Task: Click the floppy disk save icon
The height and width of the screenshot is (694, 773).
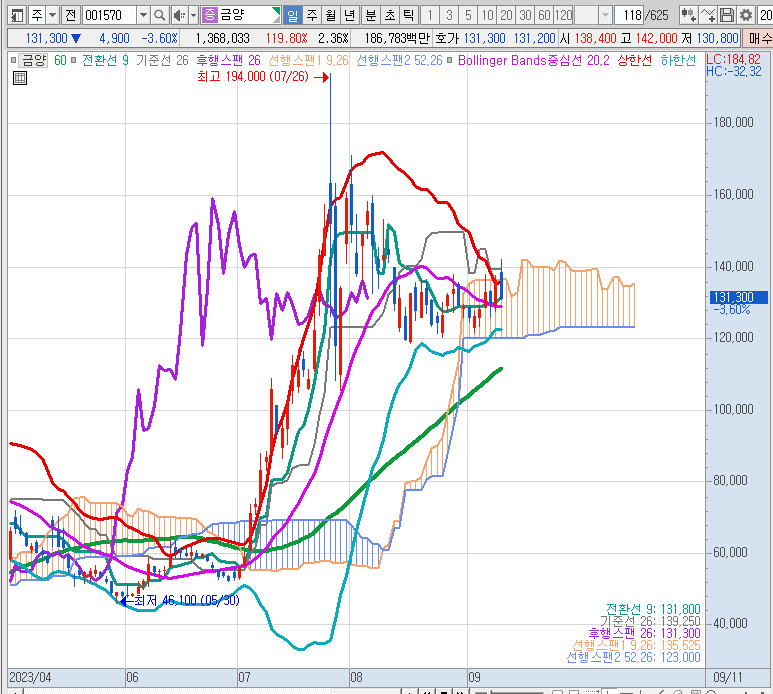Action: pos(727,16)
